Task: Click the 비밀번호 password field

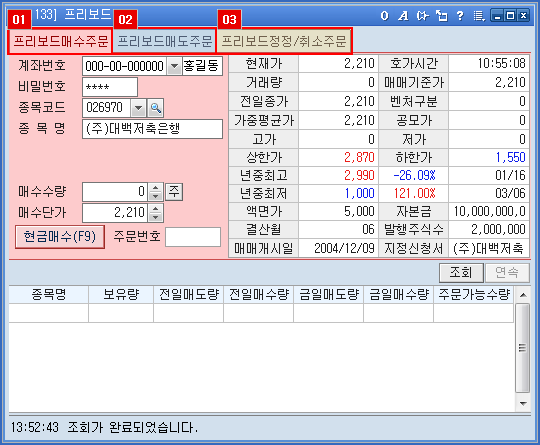Action: (110, 87)
